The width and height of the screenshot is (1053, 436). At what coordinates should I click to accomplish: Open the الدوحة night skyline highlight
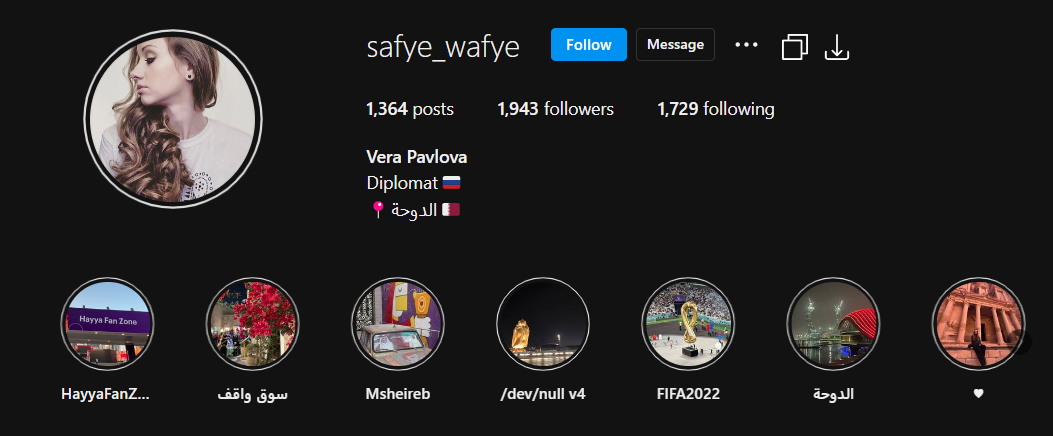(x=833, y=324)
